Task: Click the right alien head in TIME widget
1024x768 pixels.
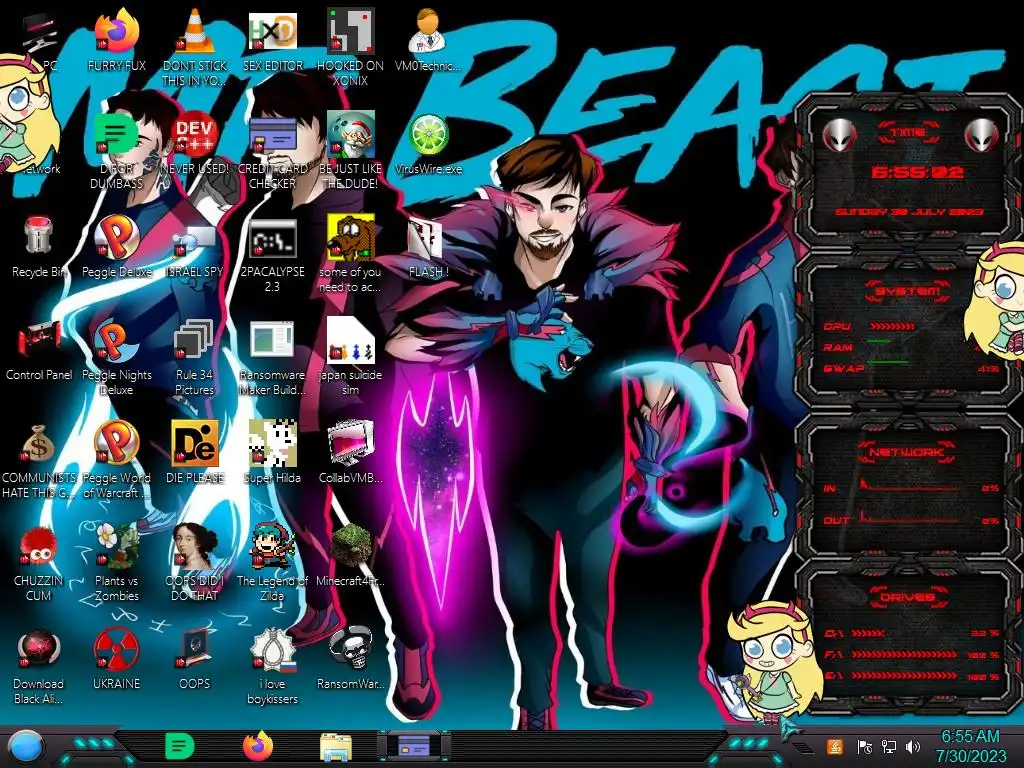Action: 981,135
